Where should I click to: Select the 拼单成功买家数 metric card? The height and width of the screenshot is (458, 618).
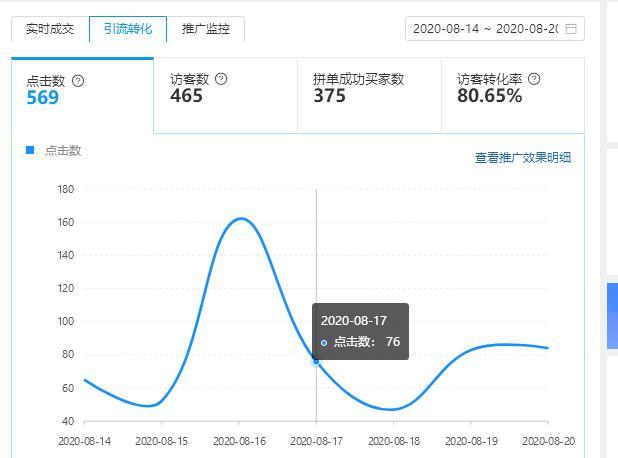[369, 95]
